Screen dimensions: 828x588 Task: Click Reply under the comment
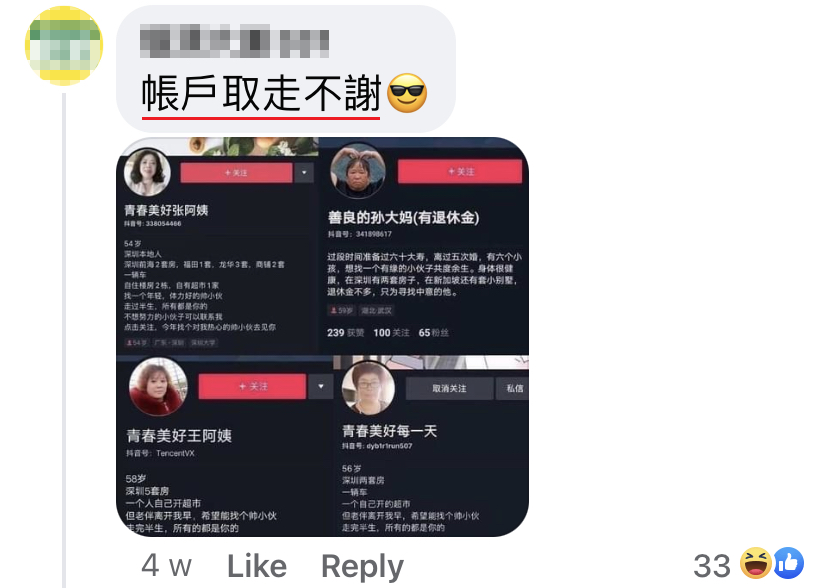click(363, 567)
